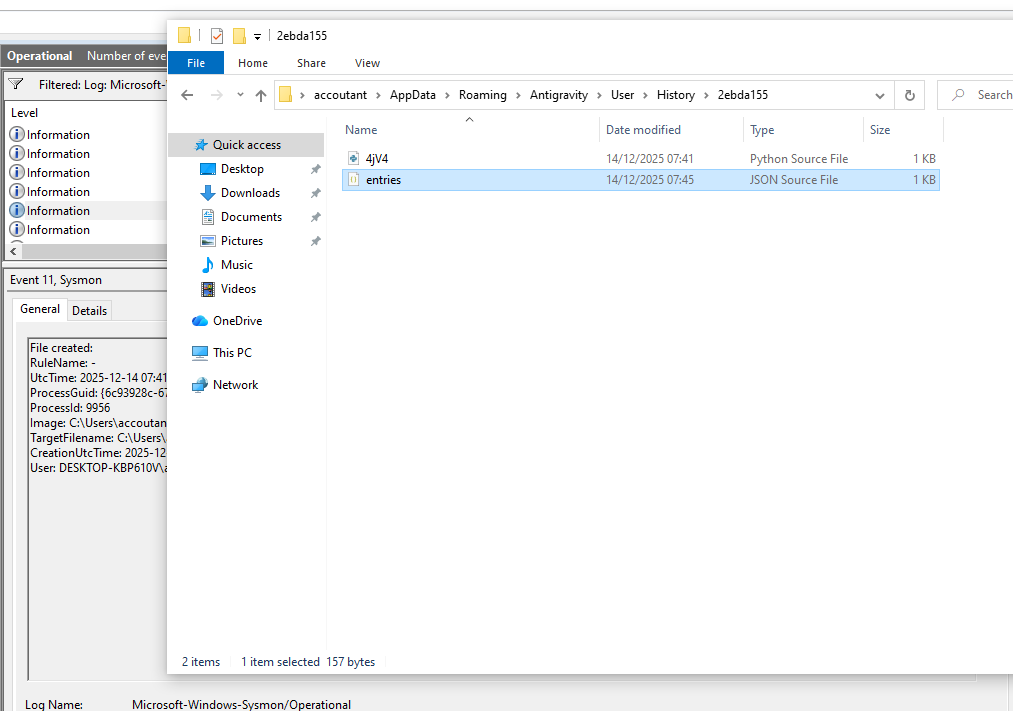The image size is (1013, 711).
Task: Click the Refresh button in address bar
Action: (x=909, y=95)
